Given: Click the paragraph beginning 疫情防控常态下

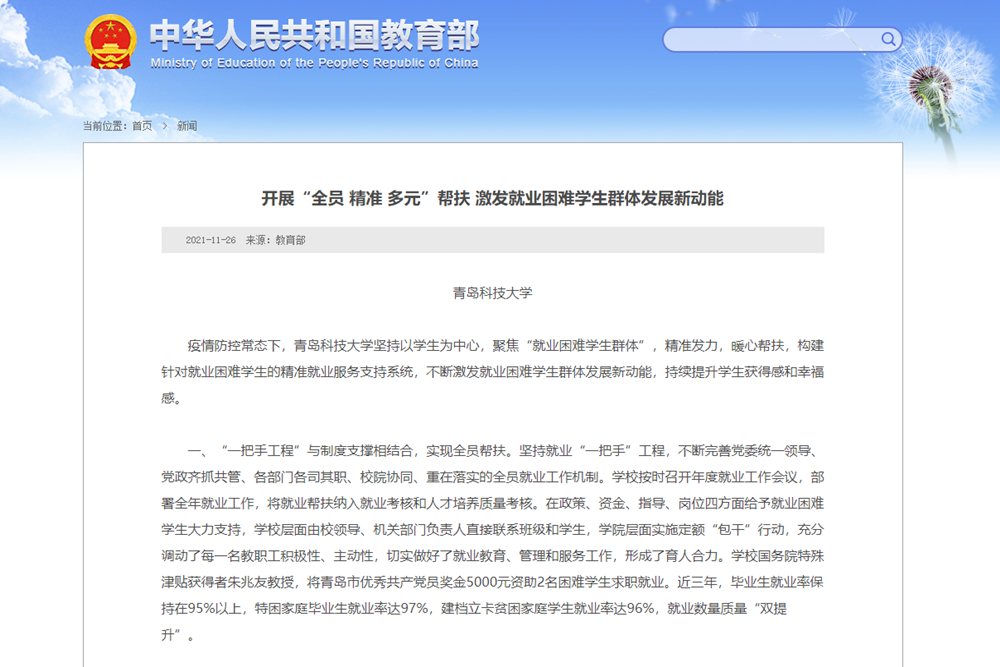Looking at the screenshot, I should click(x=492, y=372).
